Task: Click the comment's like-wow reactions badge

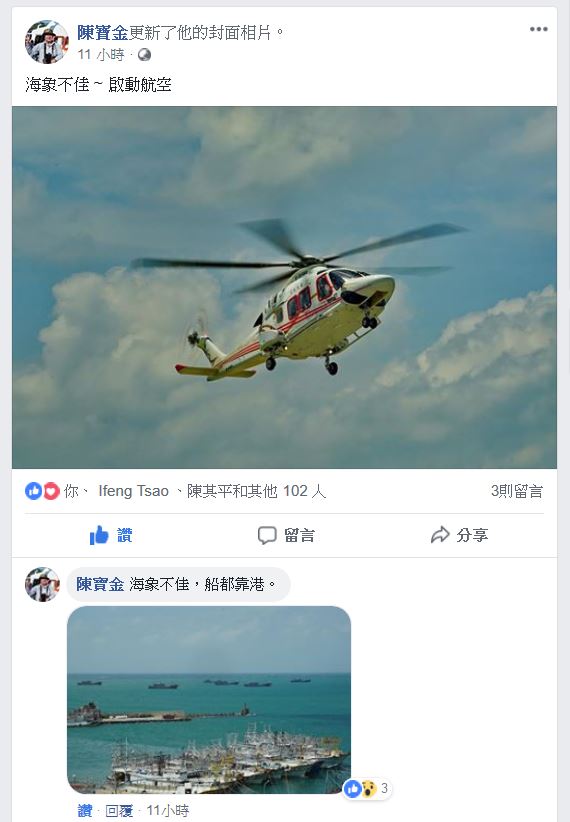Action: tap(368, 788)
